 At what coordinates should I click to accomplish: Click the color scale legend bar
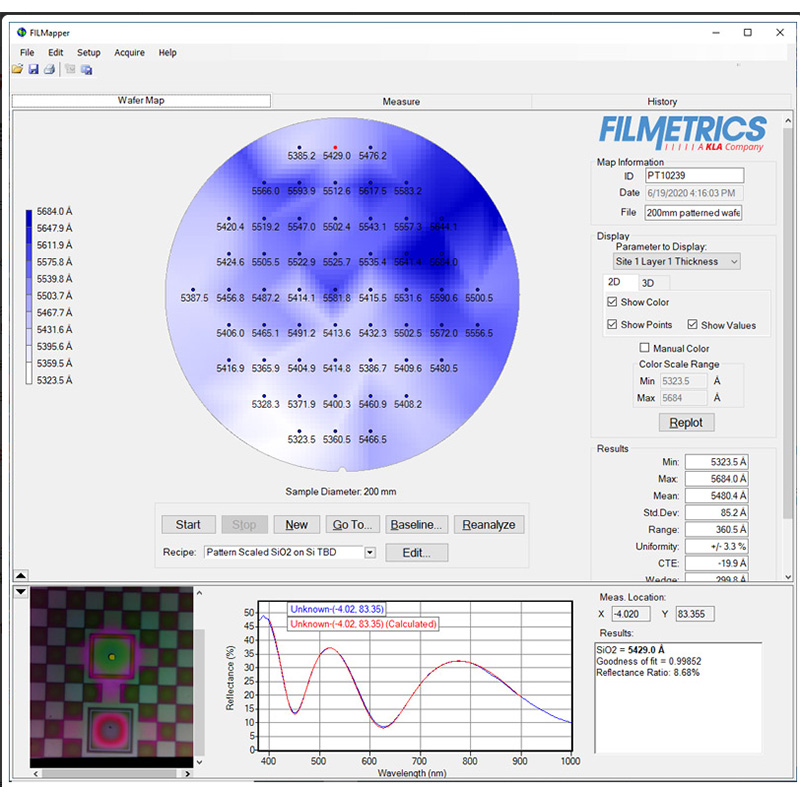[x=31, y=295]
